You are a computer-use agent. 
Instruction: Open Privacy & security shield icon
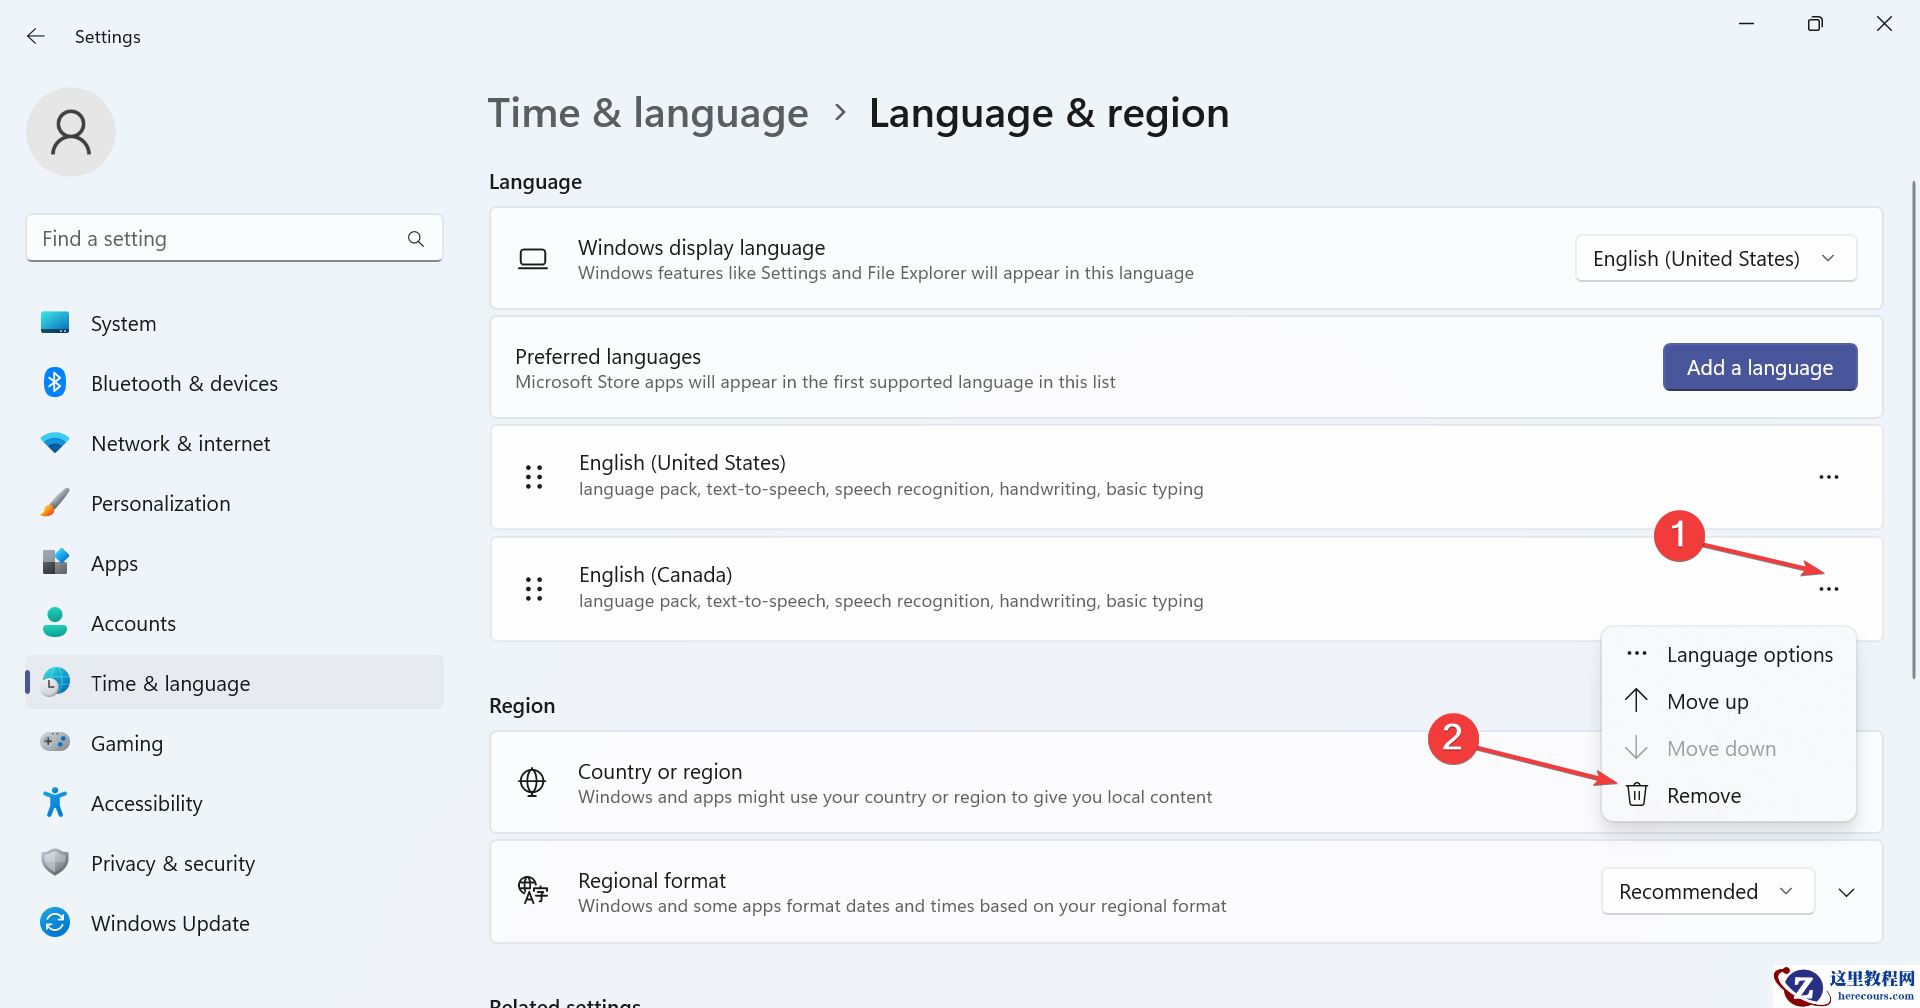(55, 863)
